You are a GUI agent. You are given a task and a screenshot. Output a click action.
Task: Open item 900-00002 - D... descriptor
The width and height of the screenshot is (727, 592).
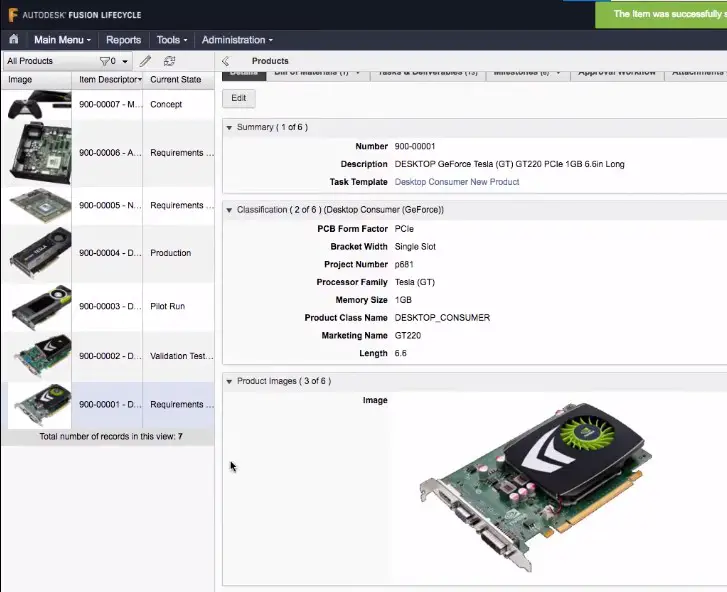[x=110, y=356]
